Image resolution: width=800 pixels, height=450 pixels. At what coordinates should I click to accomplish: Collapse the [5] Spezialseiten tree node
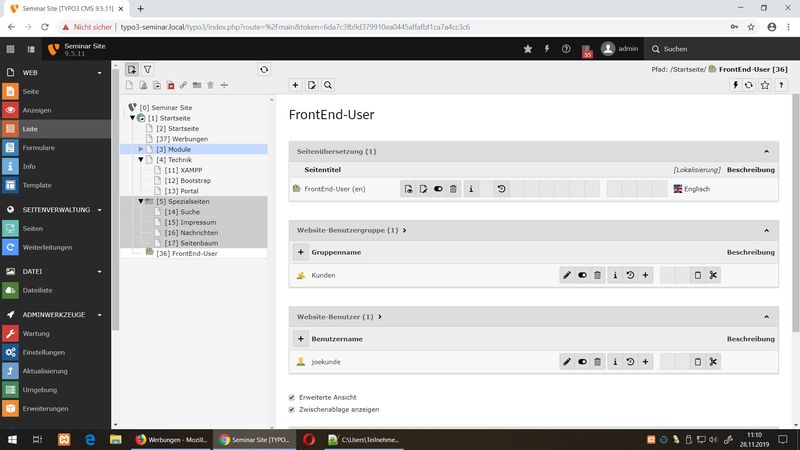(141, 201)
